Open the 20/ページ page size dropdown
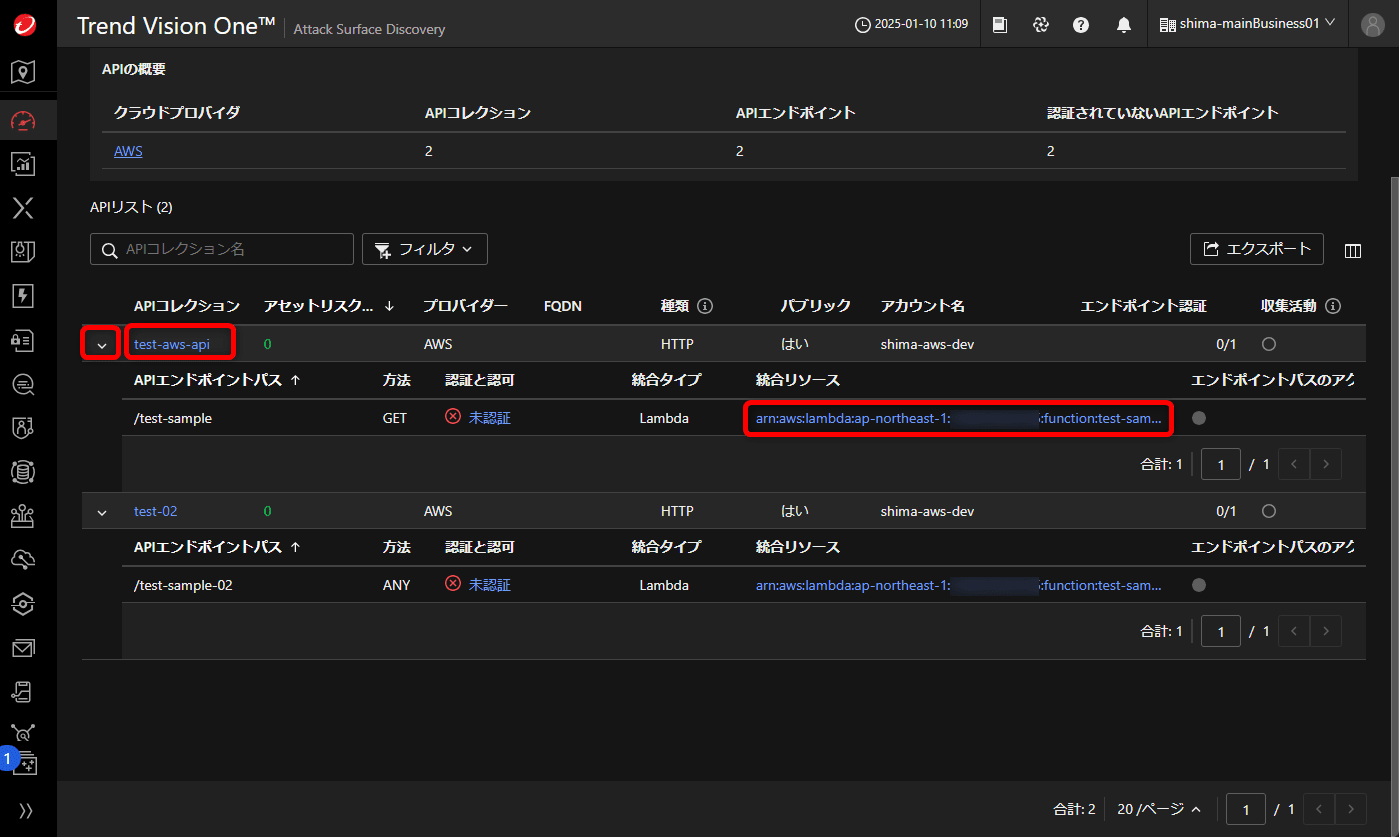The width and height of the screenshot is (1399, 837). pyautogui.click(x=1159, y=809)
